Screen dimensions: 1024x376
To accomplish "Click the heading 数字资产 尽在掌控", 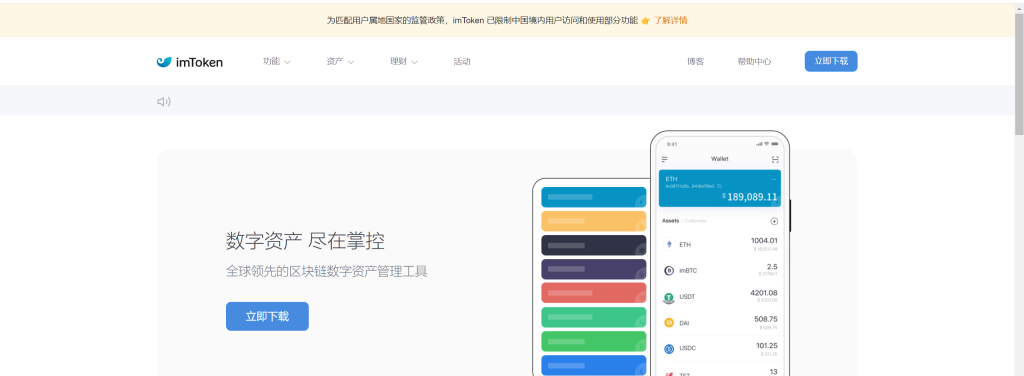I will (306, 241).
